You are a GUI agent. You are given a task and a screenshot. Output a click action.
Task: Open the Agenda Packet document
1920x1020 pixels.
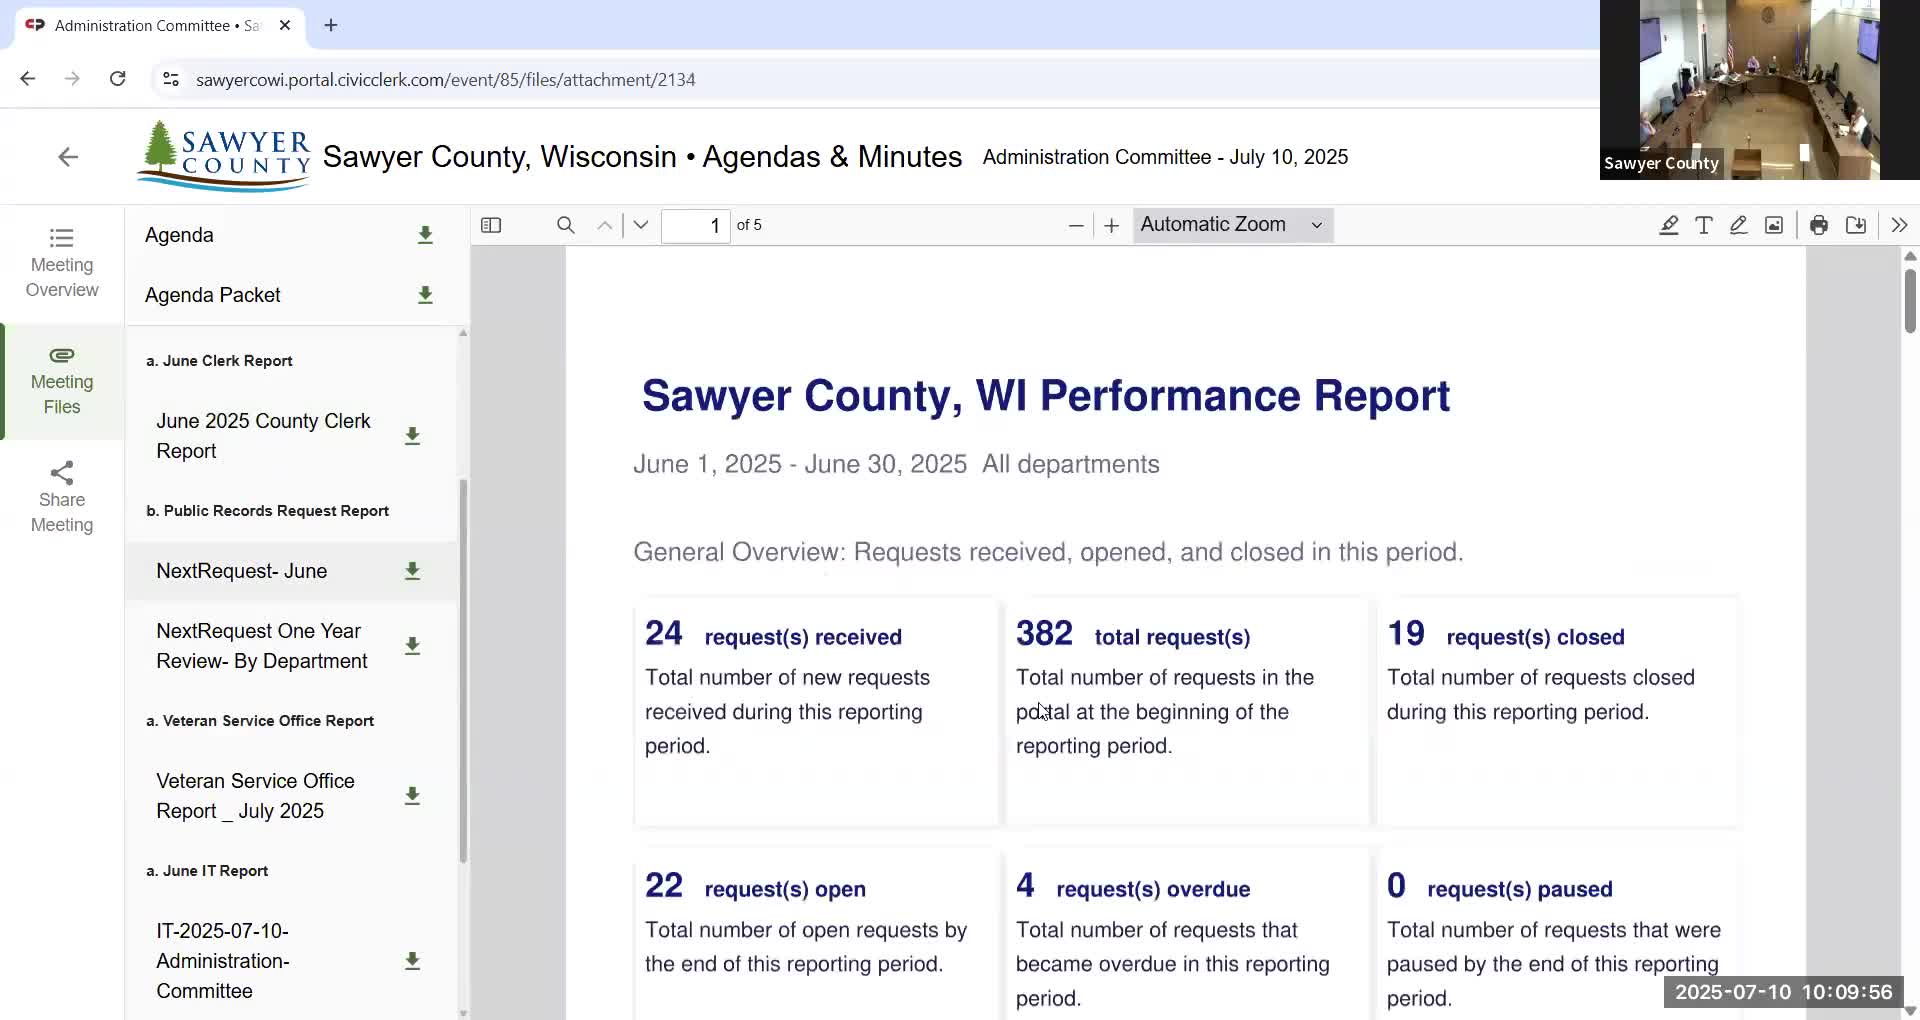(212, 295)
